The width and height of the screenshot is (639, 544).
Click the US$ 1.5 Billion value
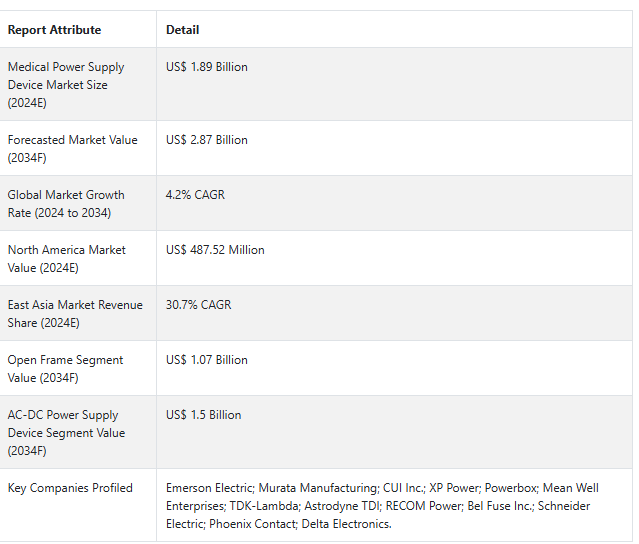click(203, 415)
